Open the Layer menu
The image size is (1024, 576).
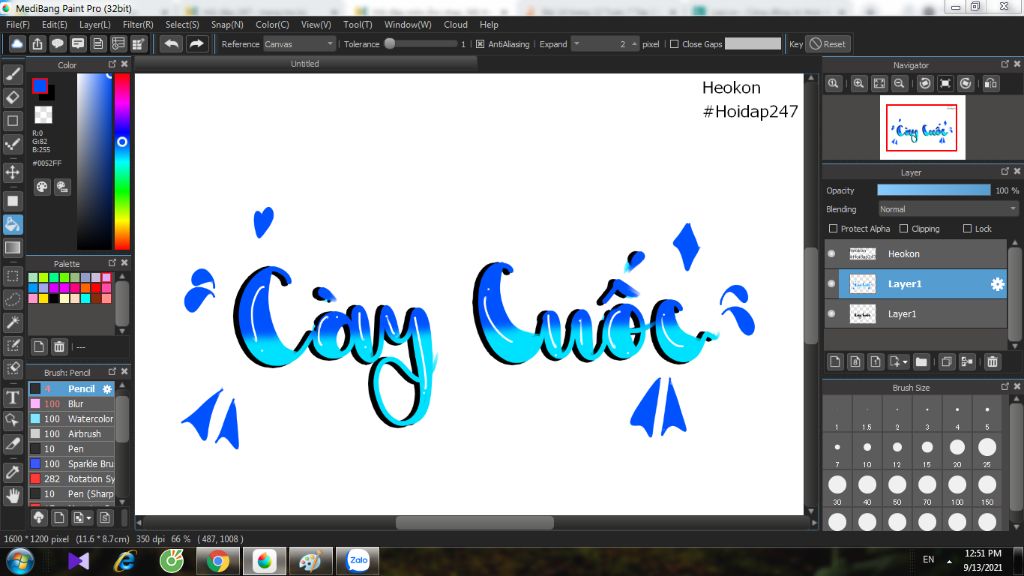click(95, 24)
